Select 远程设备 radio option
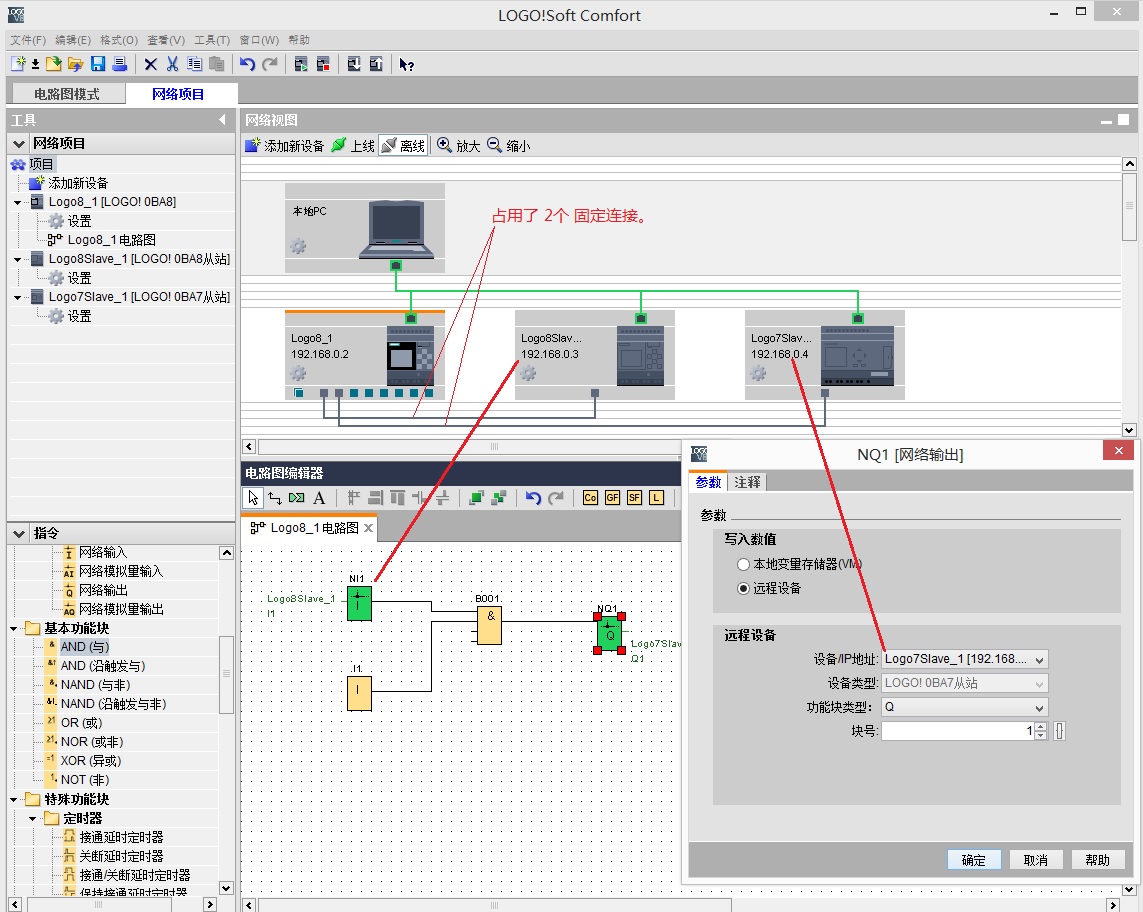The image size is (1143, 912). pyautogui.click(x=744, y=588)
